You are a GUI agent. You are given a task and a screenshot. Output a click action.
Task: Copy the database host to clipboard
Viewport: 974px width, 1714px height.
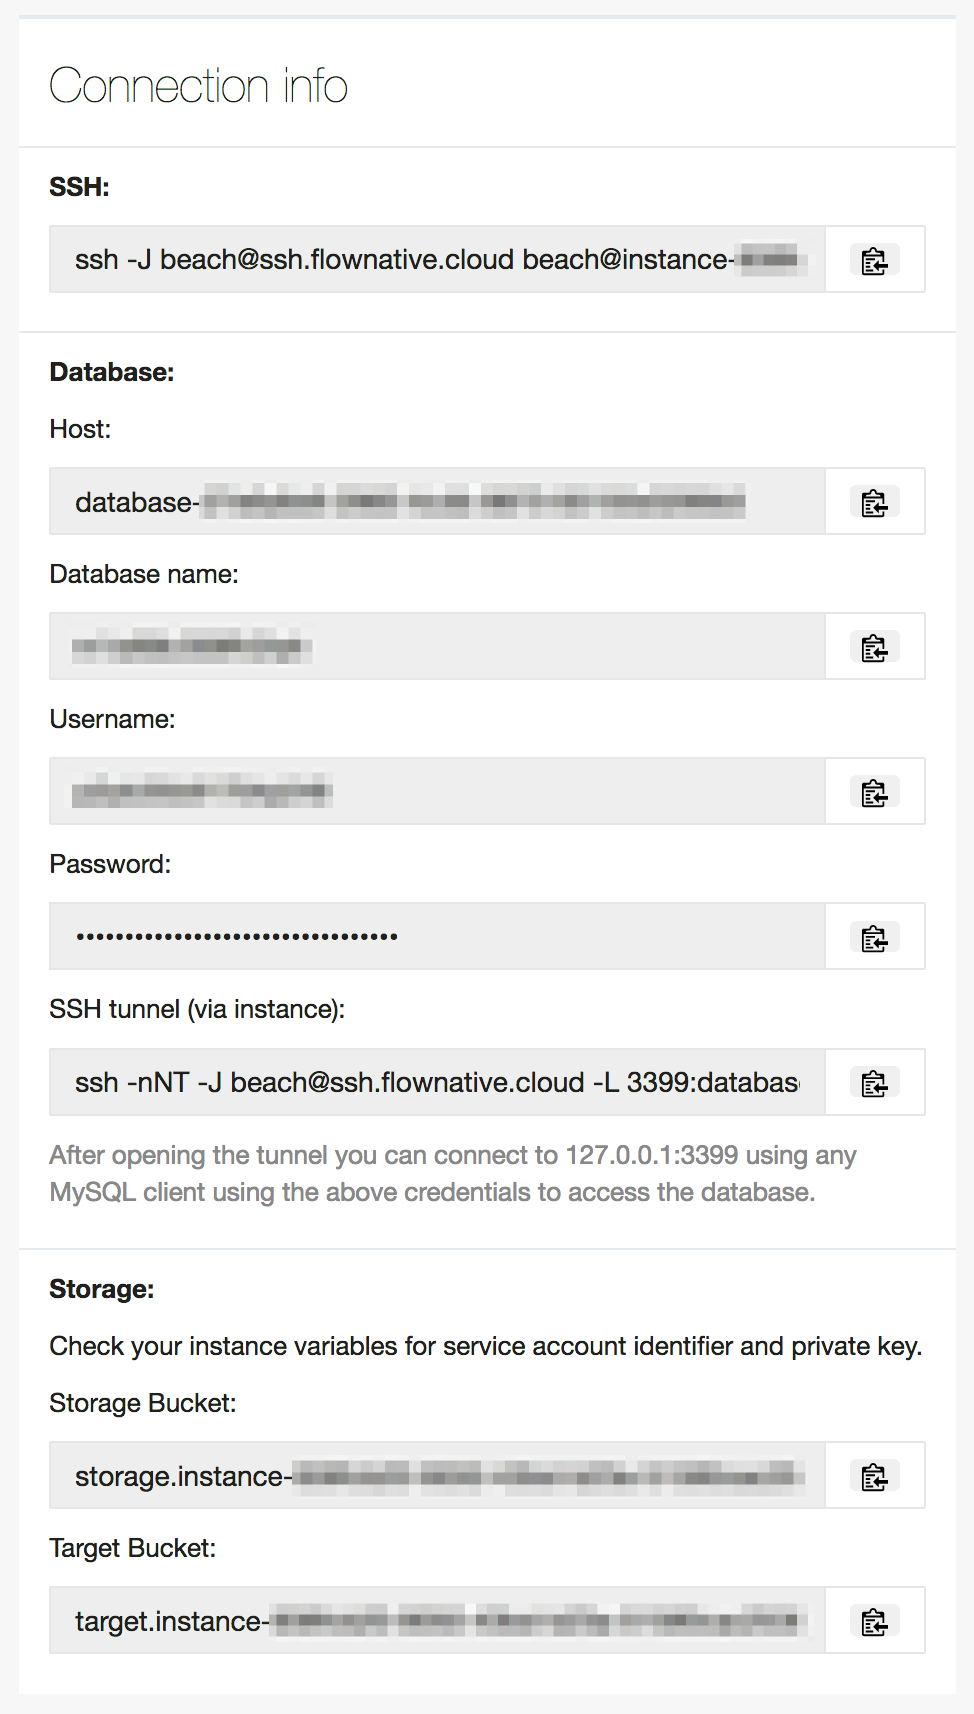pyautogui.click(x=874, y=502)
